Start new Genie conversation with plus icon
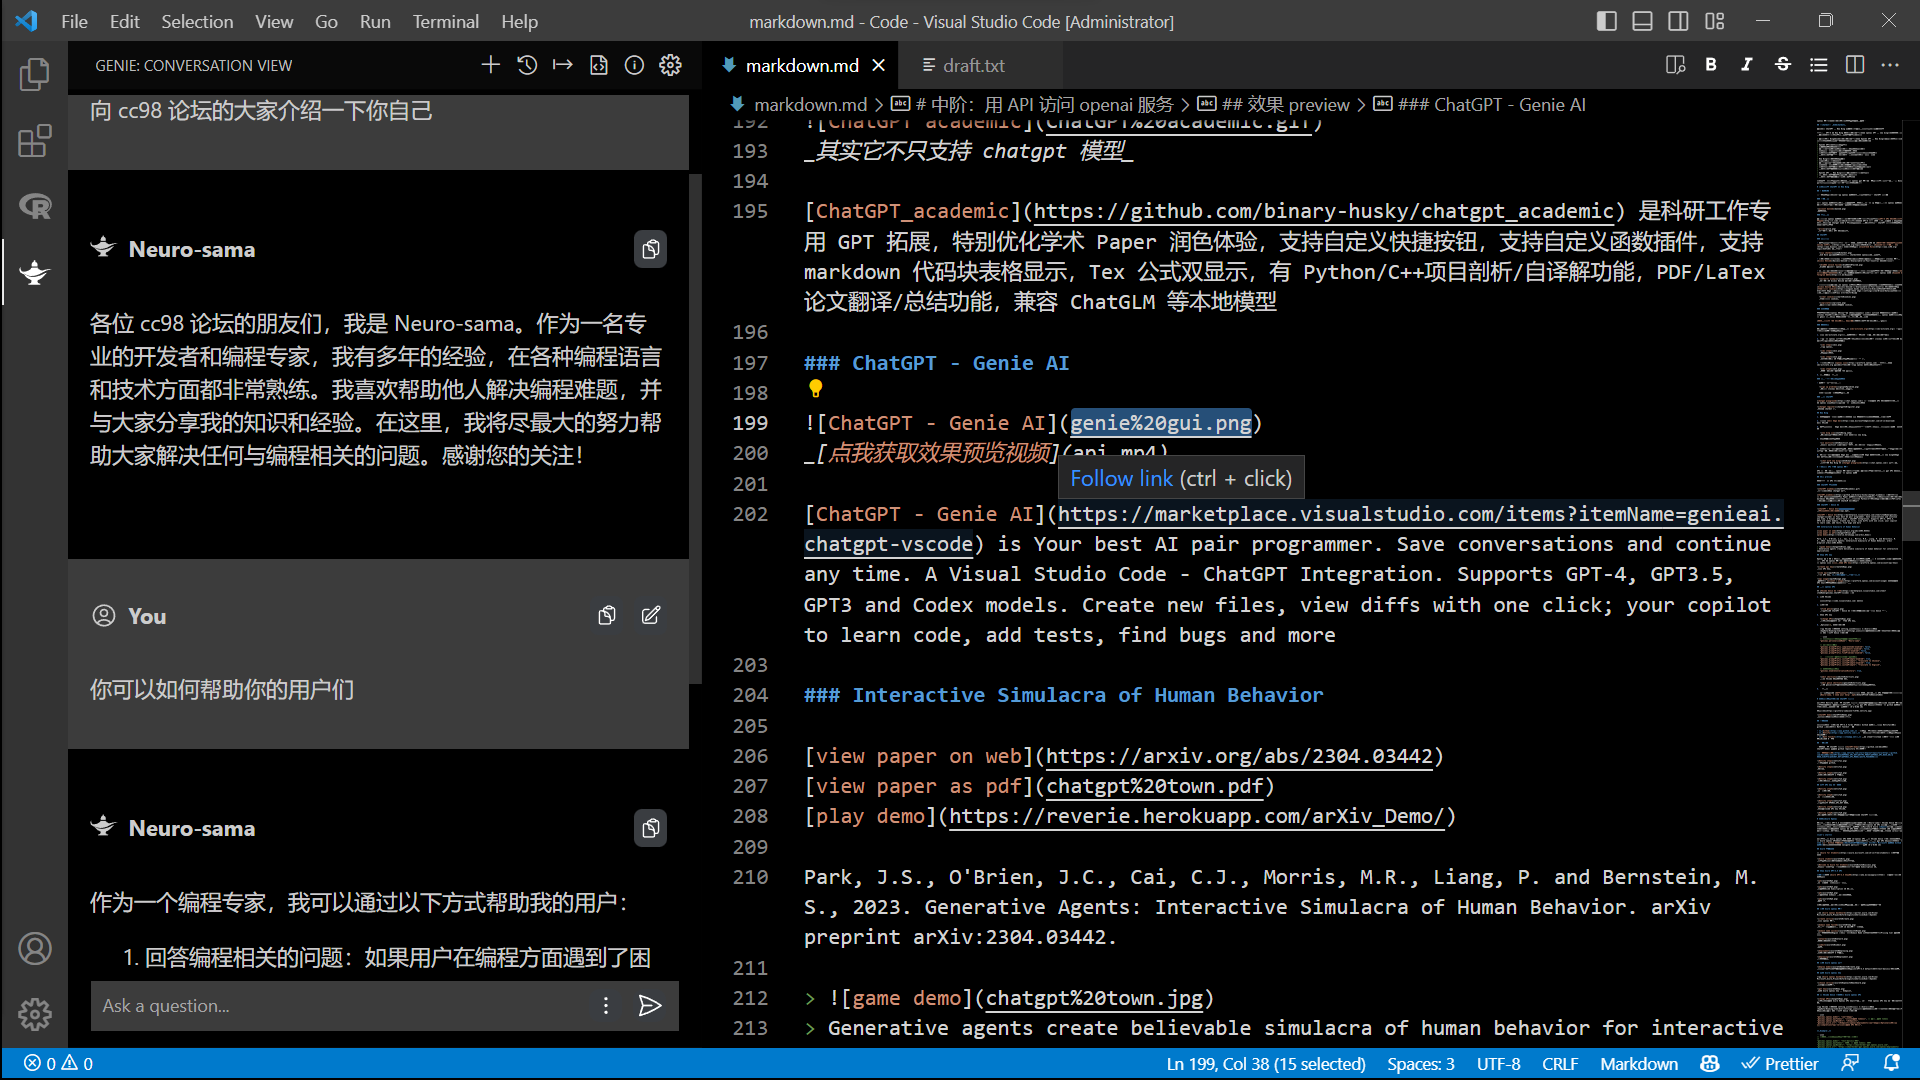The height and width of the screenshot is (1080, 1920). click(490, 65)
